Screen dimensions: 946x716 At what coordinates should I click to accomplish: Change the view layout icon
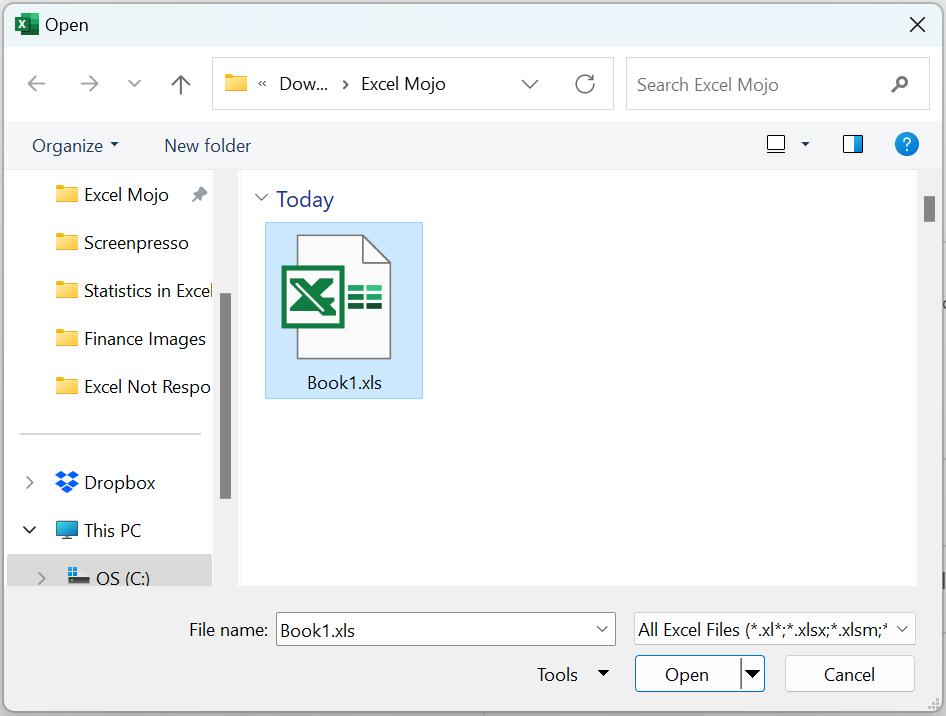click(776, 144)
